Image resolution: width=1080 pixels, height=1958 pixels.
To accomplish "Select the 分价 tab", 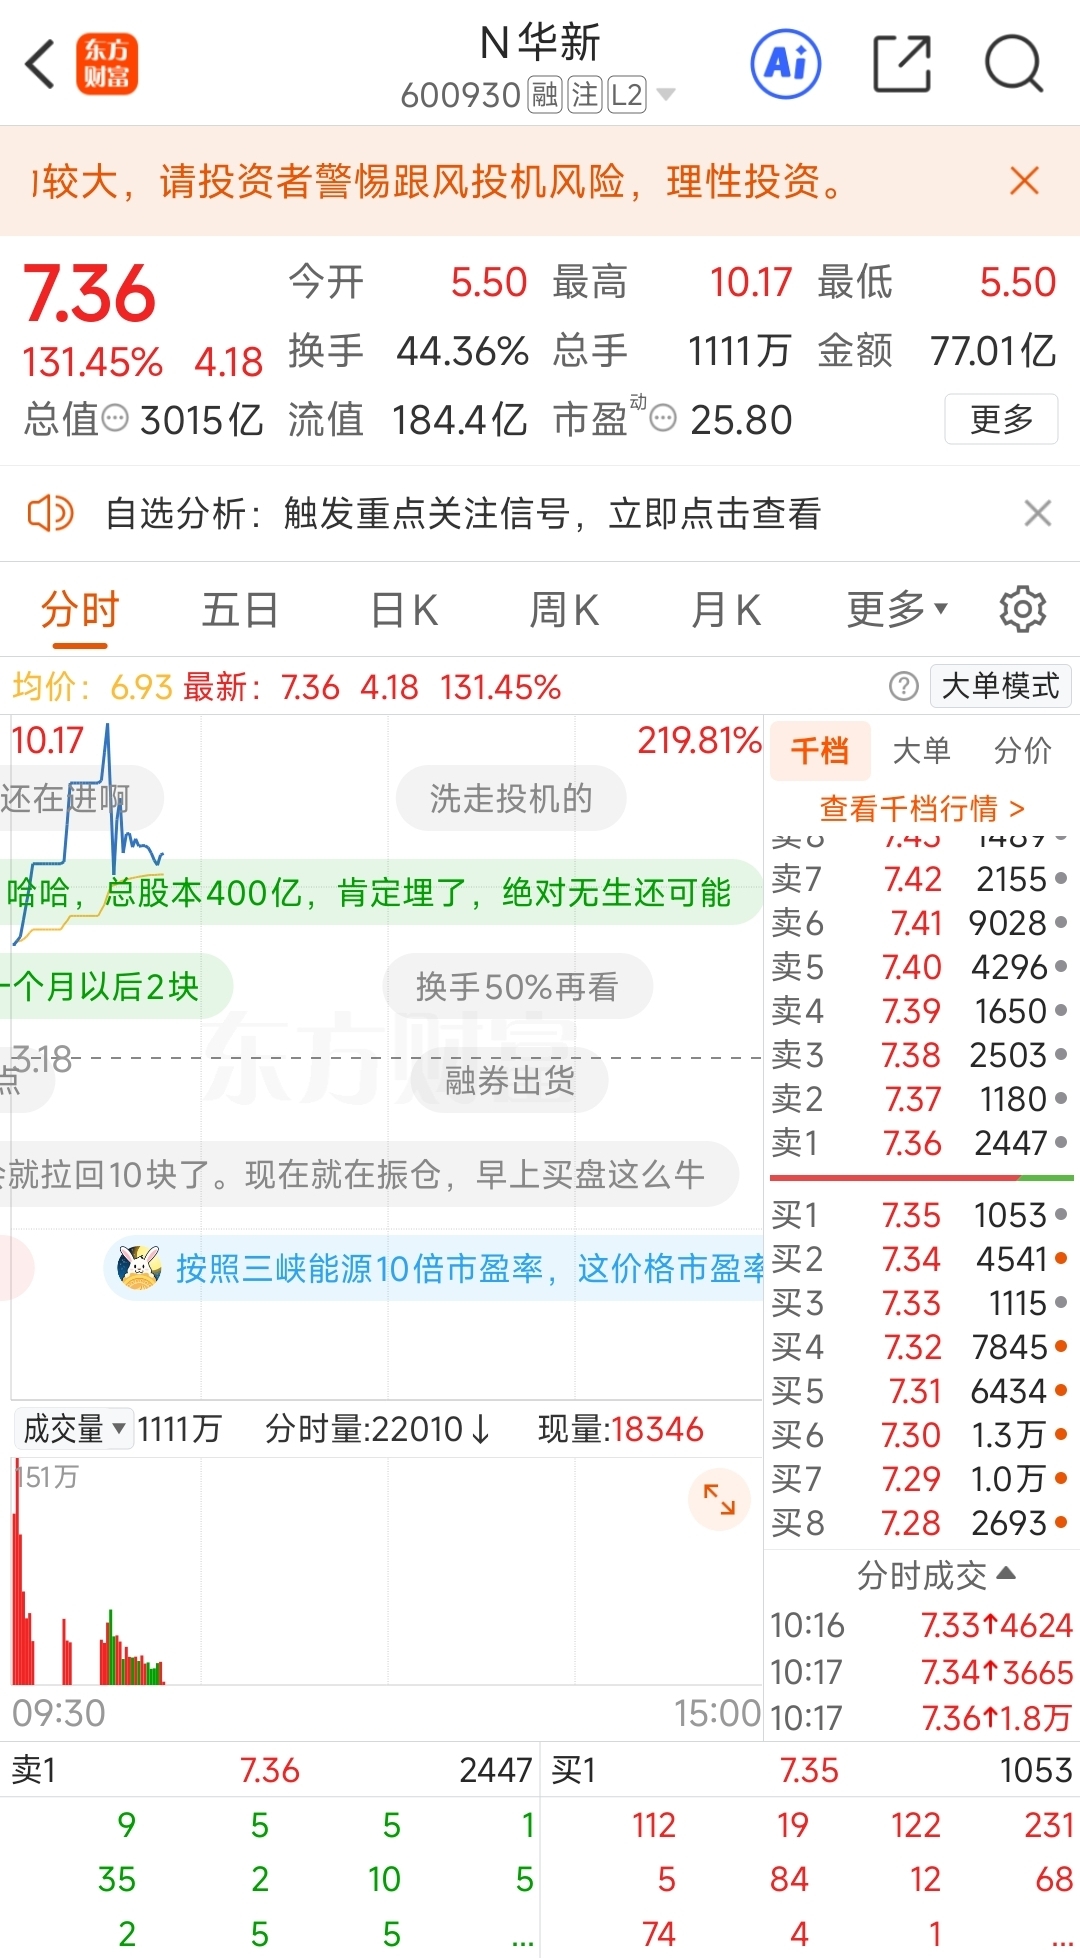I will pyautogui.click(x=1023, y=750).
